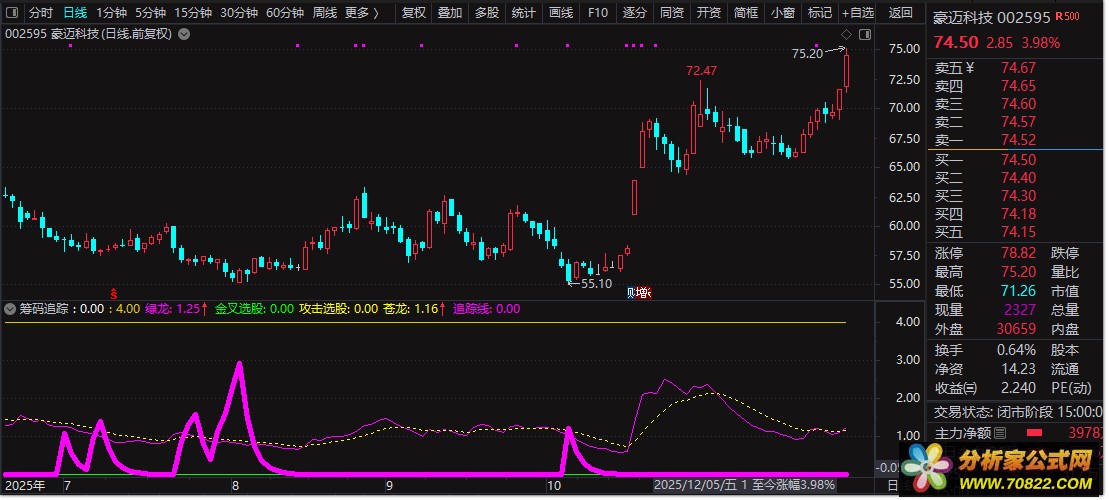Click the 交易状态 闭市阶段 status line
1109x500 pixels.
pyautogui.click(x=1018, y=412)
